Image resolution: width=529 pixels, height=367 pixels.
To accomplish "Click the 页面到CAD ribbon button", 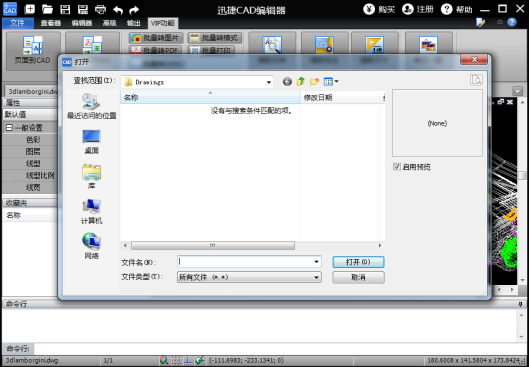I will 33,51.
